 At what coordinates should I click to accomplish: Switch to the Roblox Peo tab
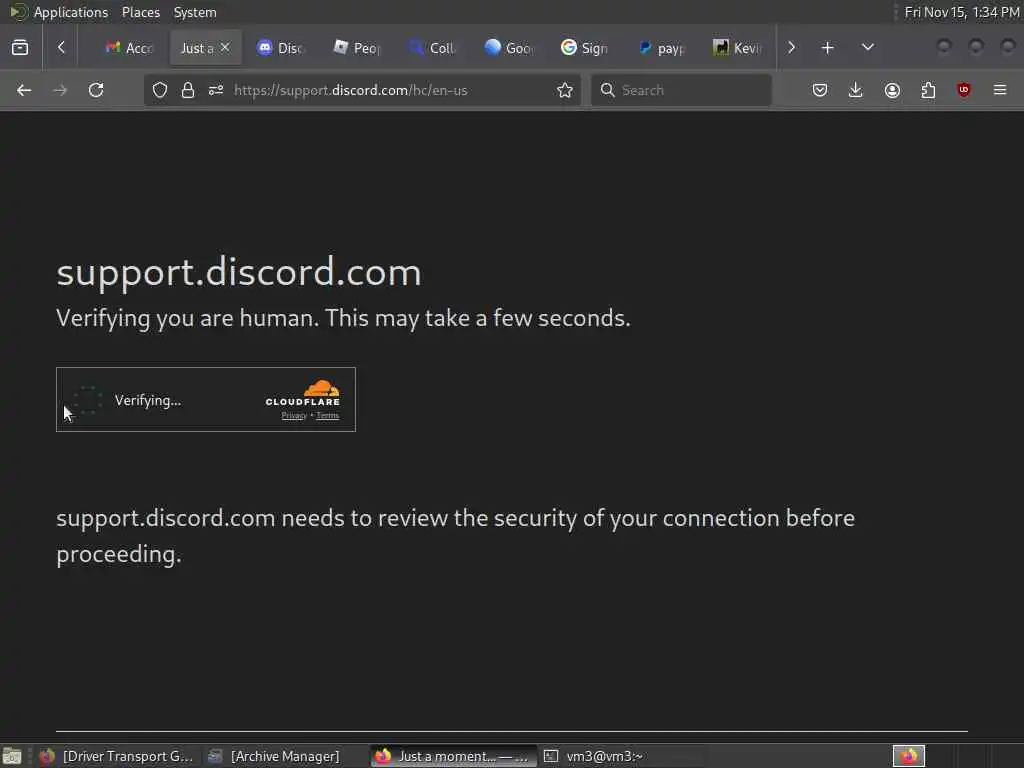357,48
